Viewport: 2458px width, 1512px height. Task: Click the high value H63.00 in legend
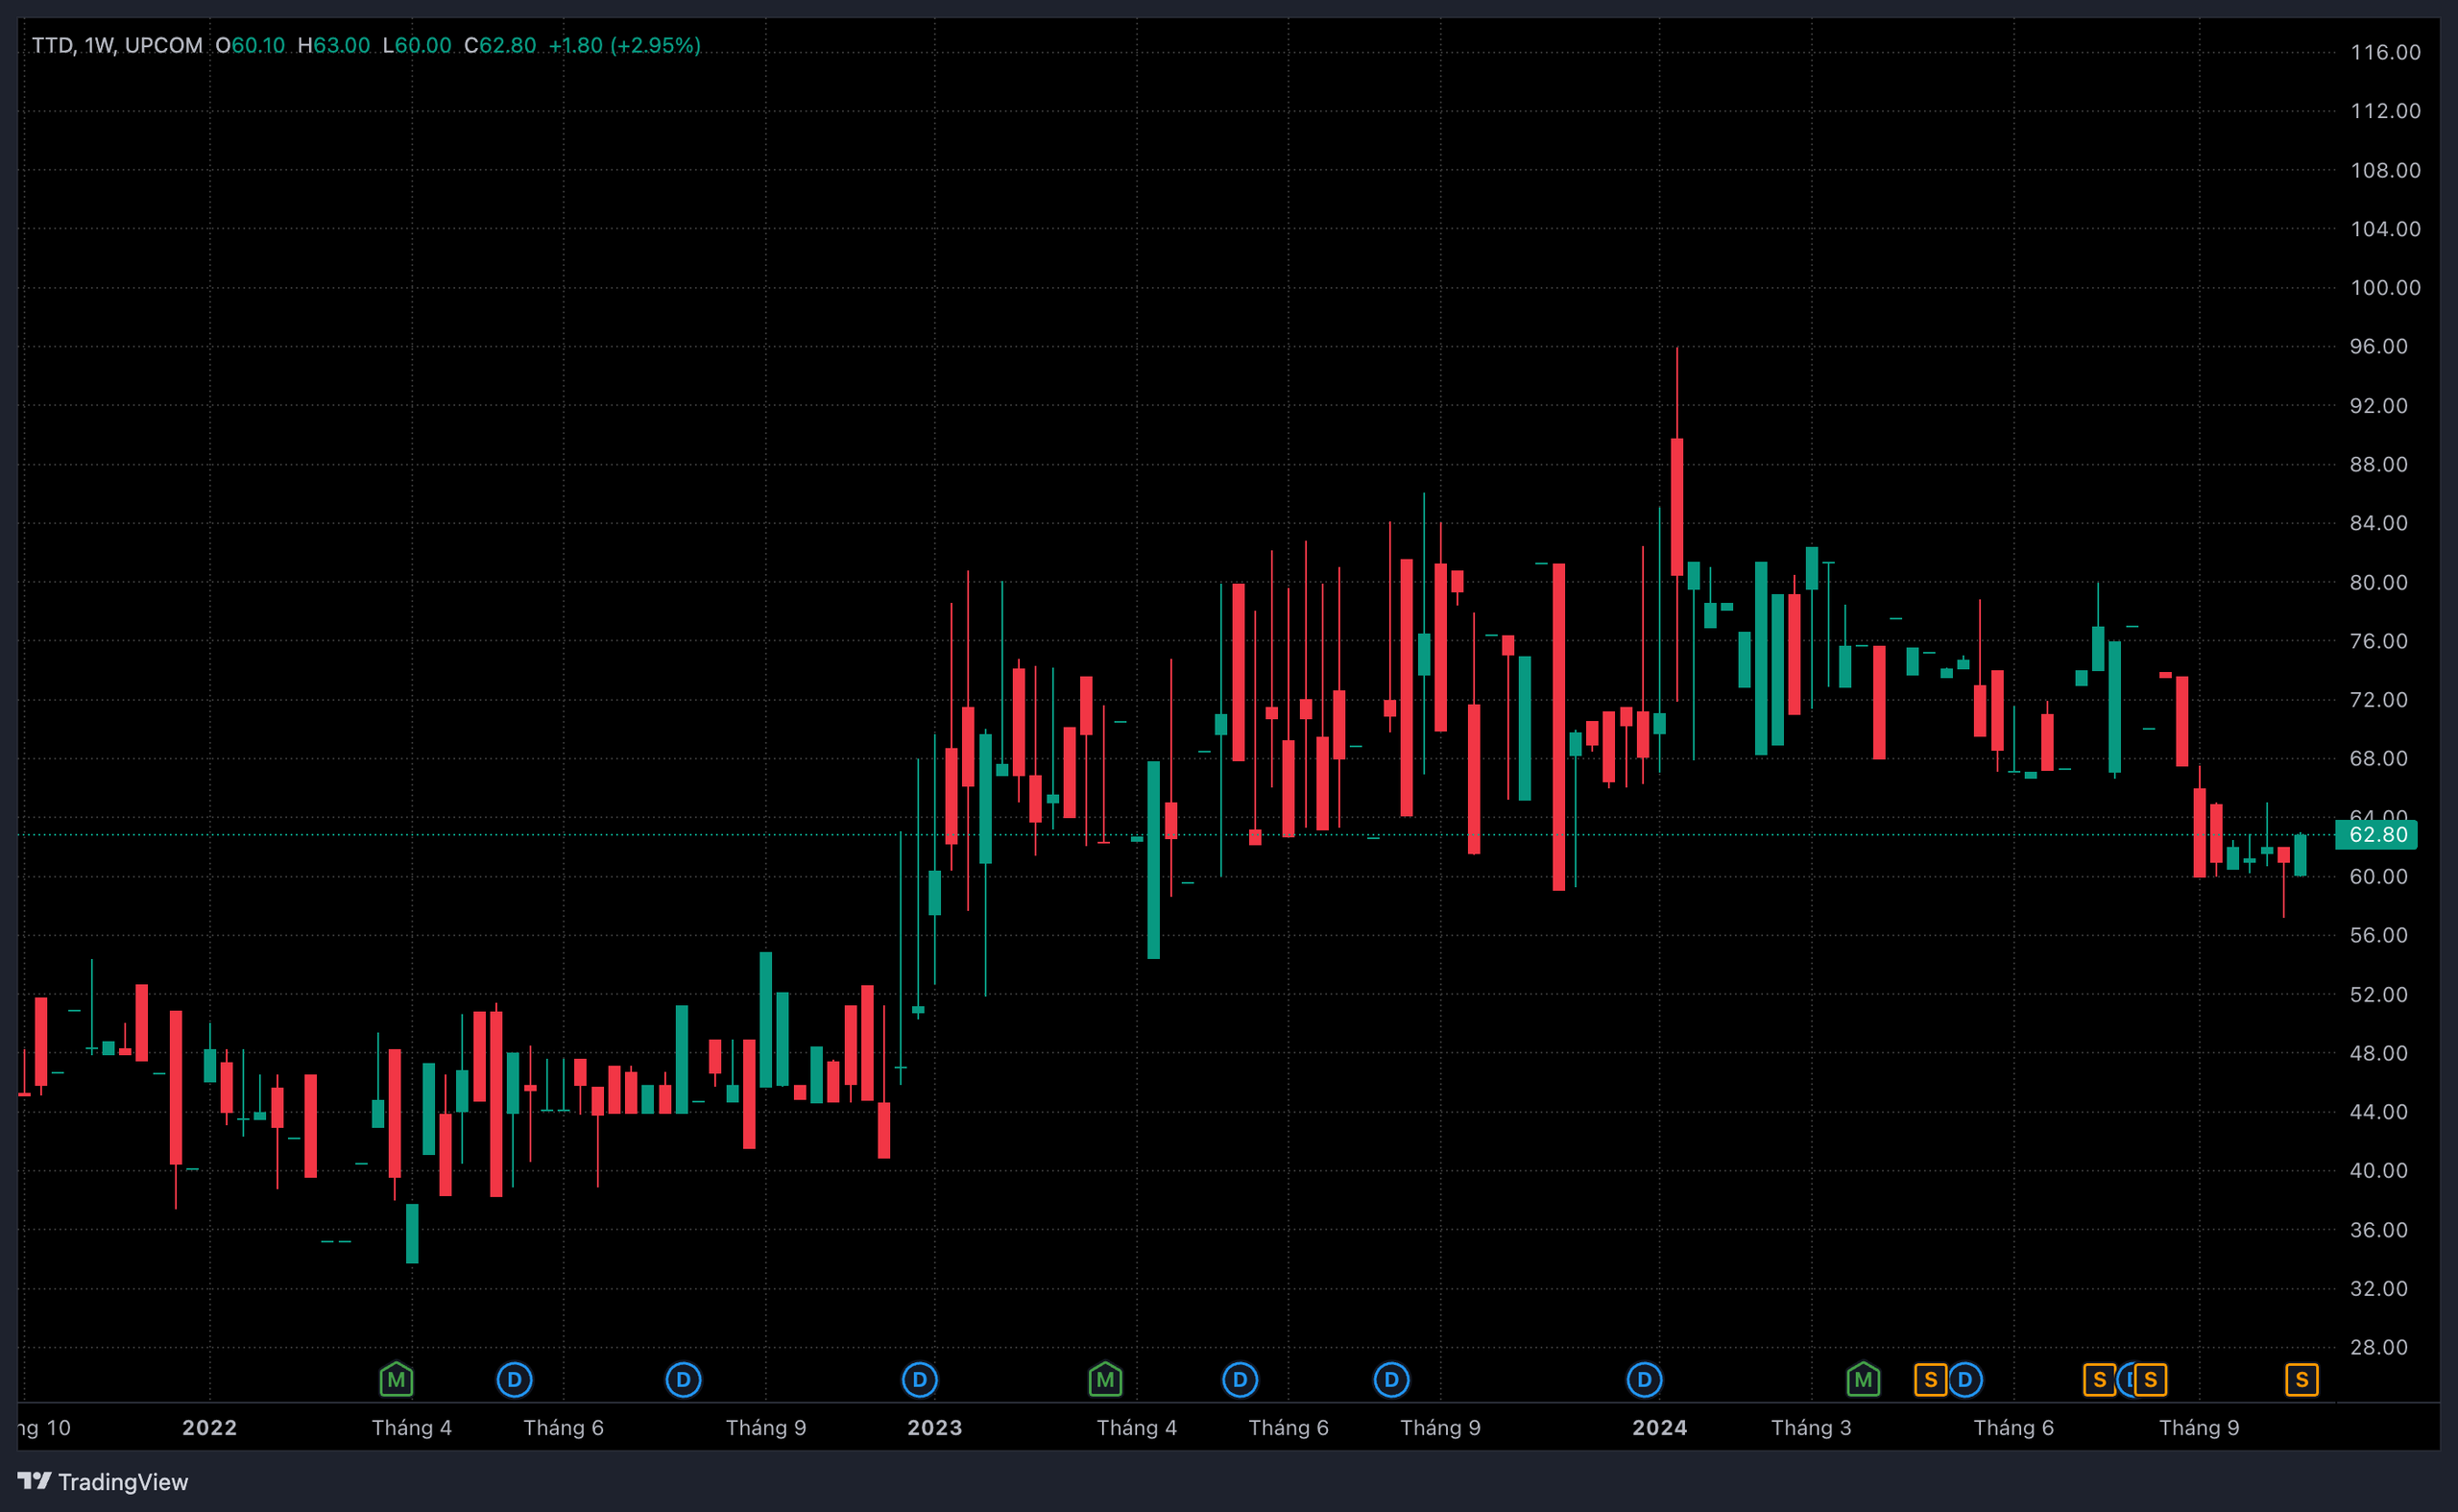coord(334,45)
